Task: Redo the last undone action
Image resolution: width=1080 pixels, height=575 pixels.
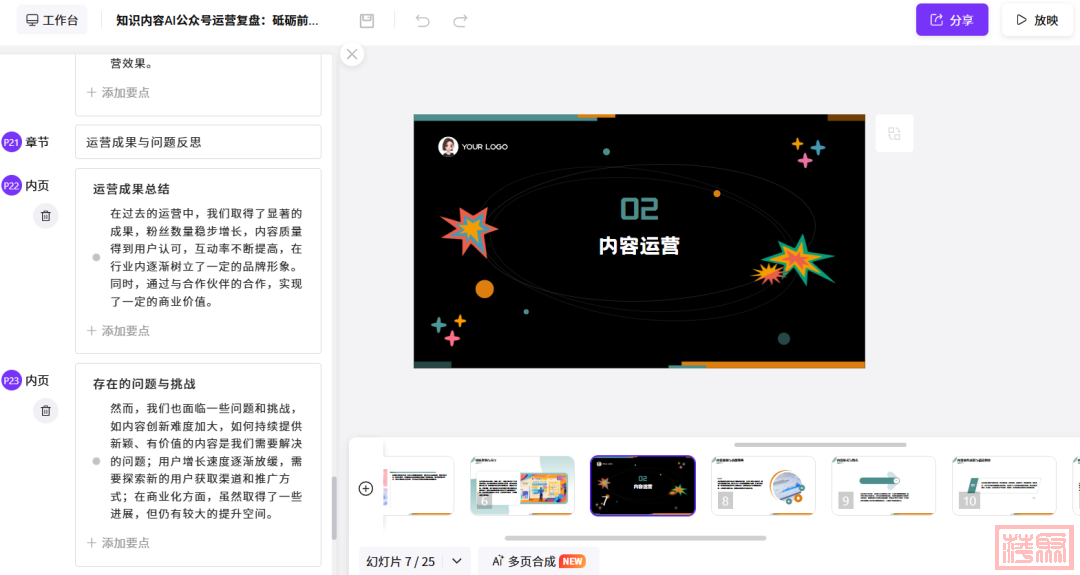Action: pyautogui.click(x=460, y=21)
